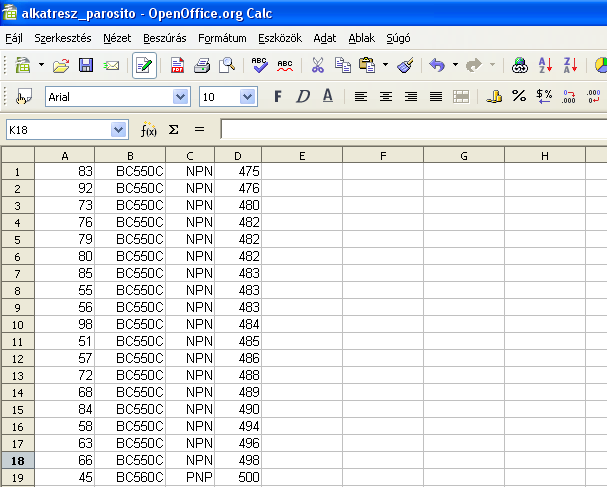Select column A header
The height and width of the screenshot is (487, 607).
coord(65,156)
